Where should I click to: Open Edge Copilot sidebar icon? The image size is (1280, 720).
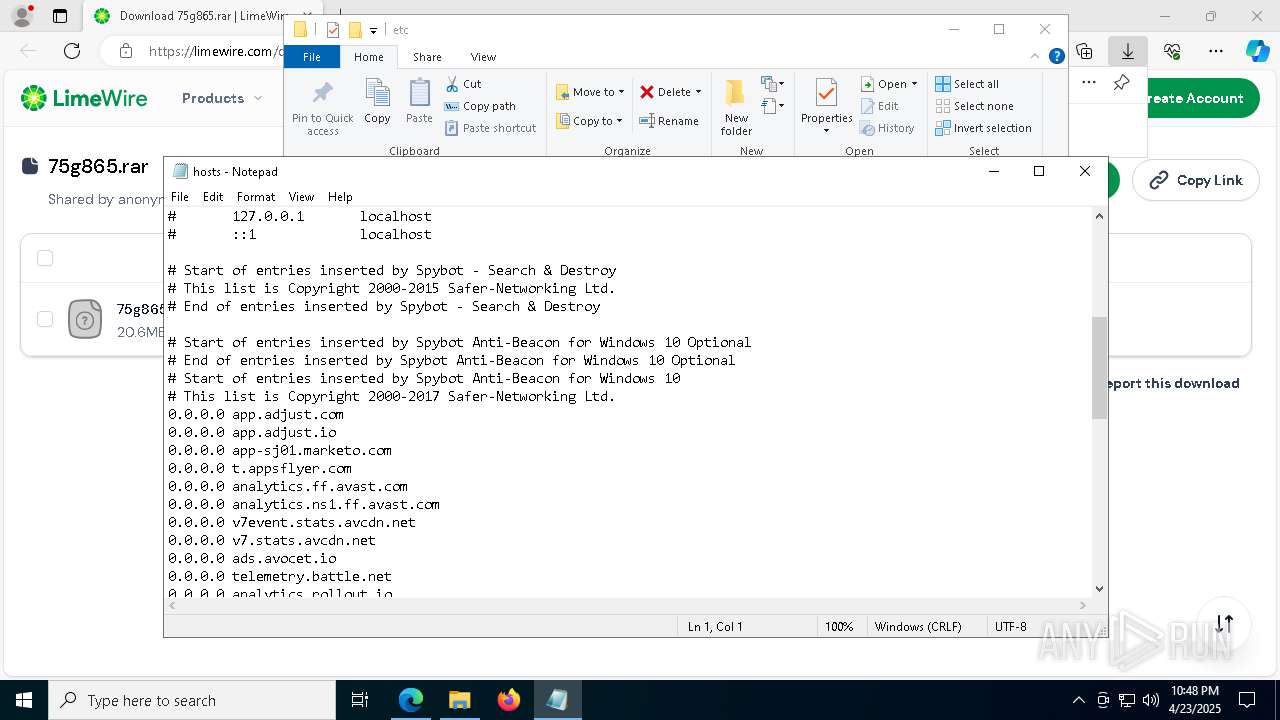point(1257,51)
